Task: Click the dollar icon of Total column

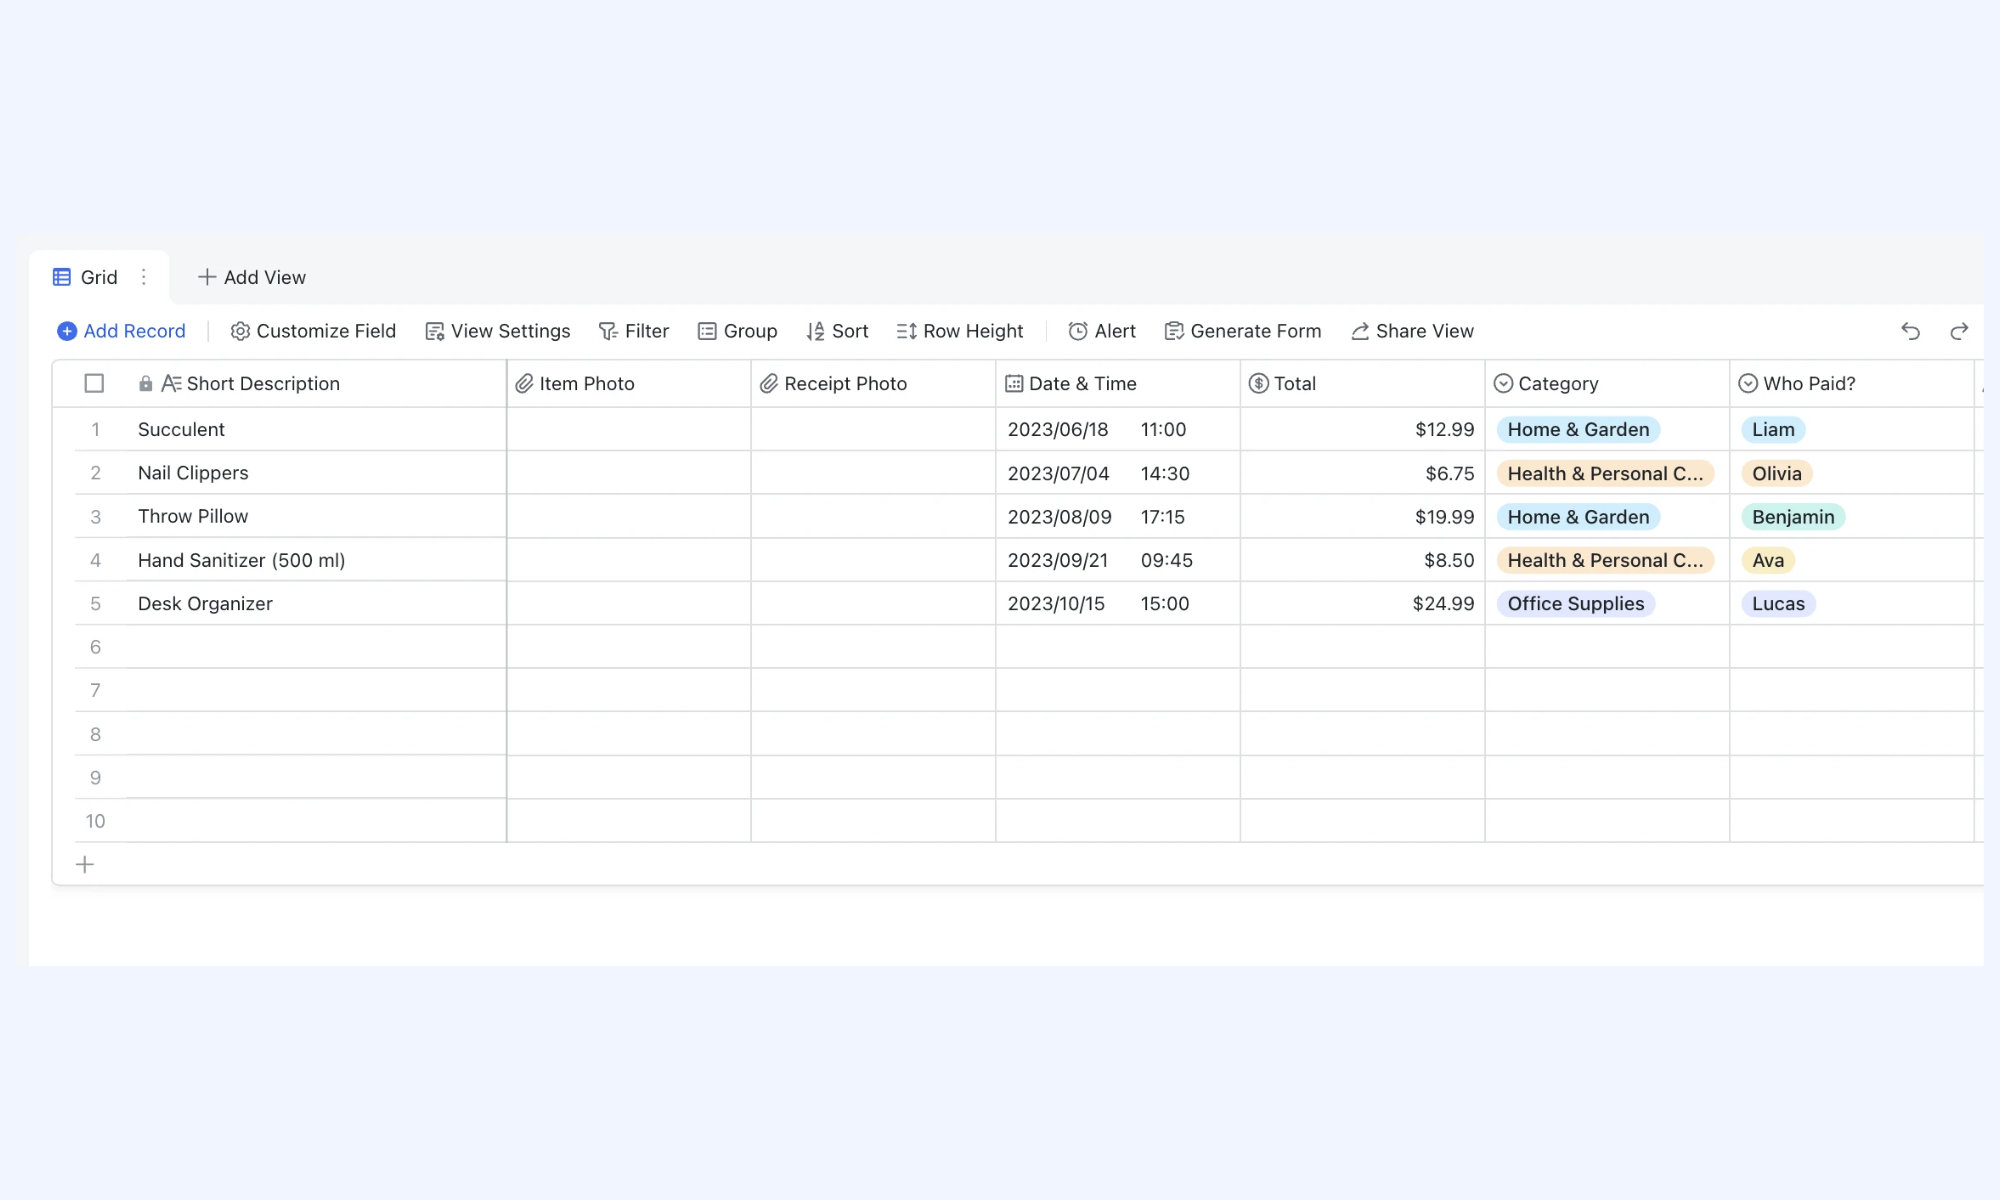Action: [x=1259, y=383]
